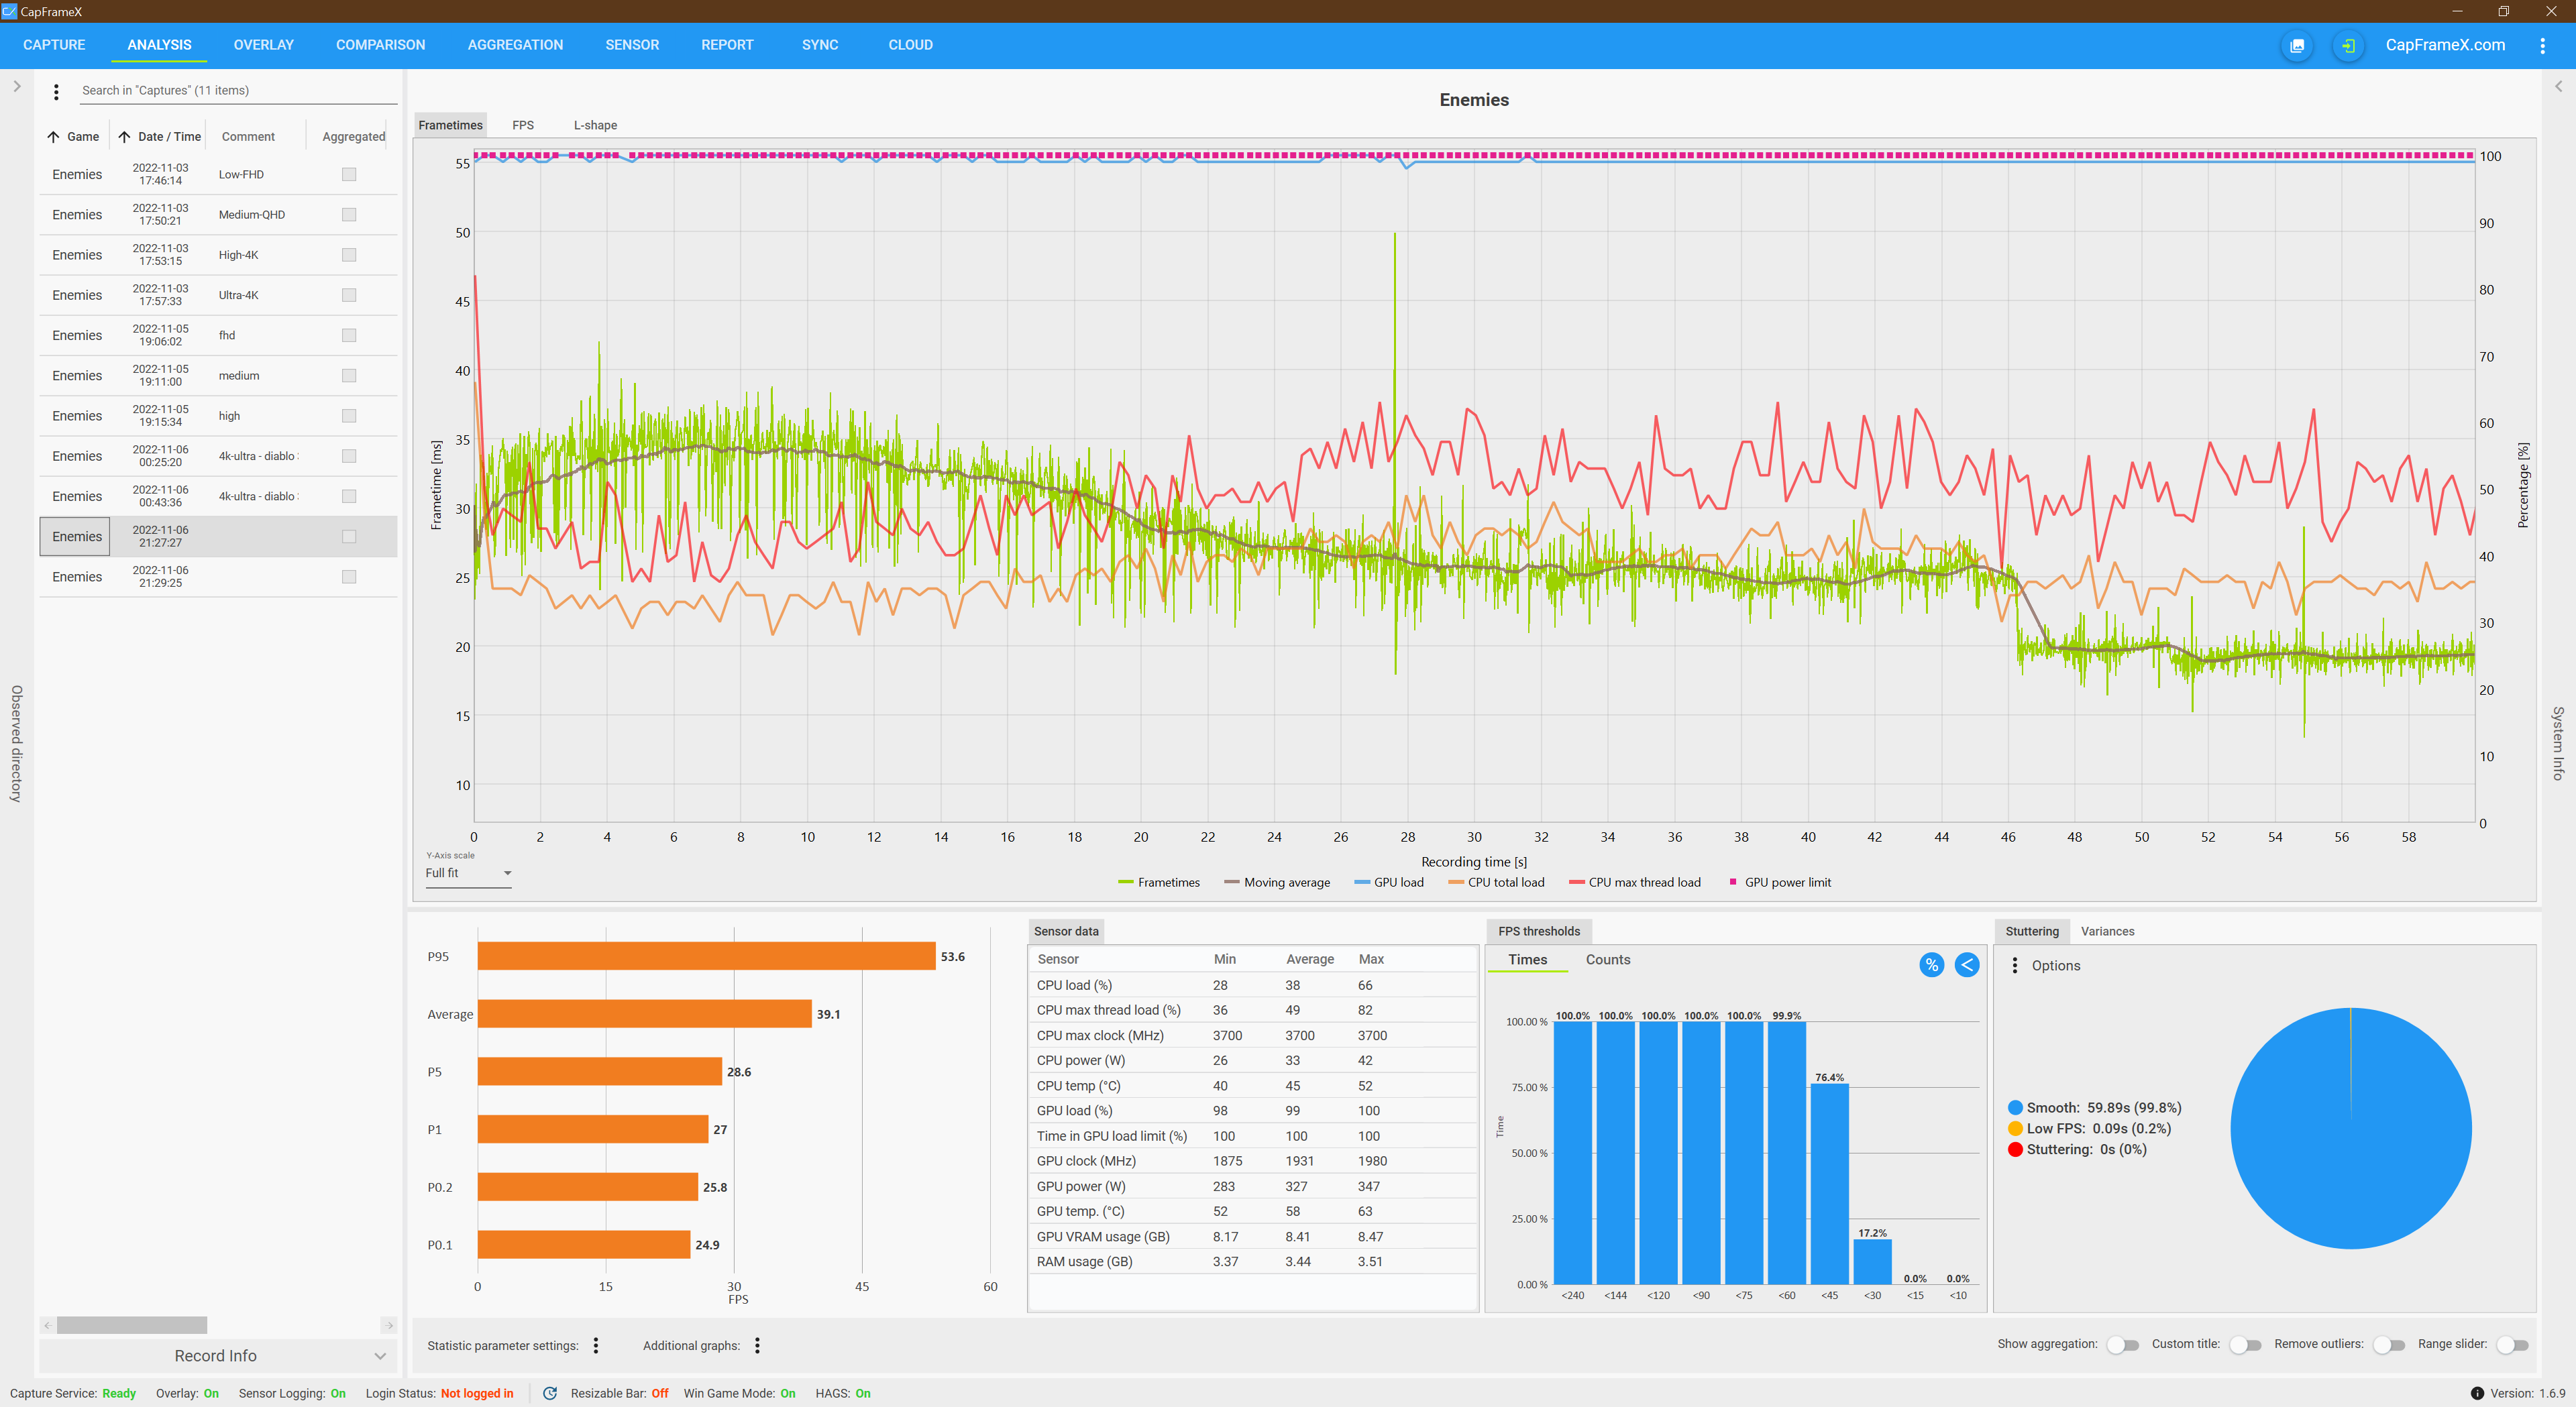Click the less-than icon in FPS thresholds

(x=1966, y=964)
